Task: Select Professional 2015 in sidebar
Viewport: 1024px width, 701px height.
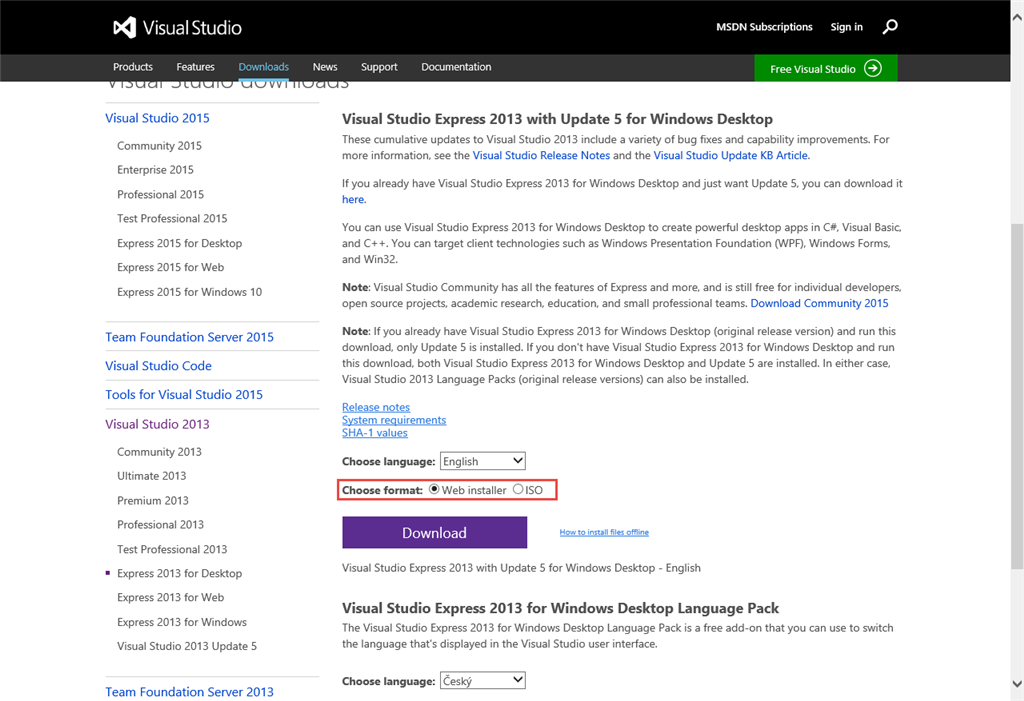Action: click(161, 194)
